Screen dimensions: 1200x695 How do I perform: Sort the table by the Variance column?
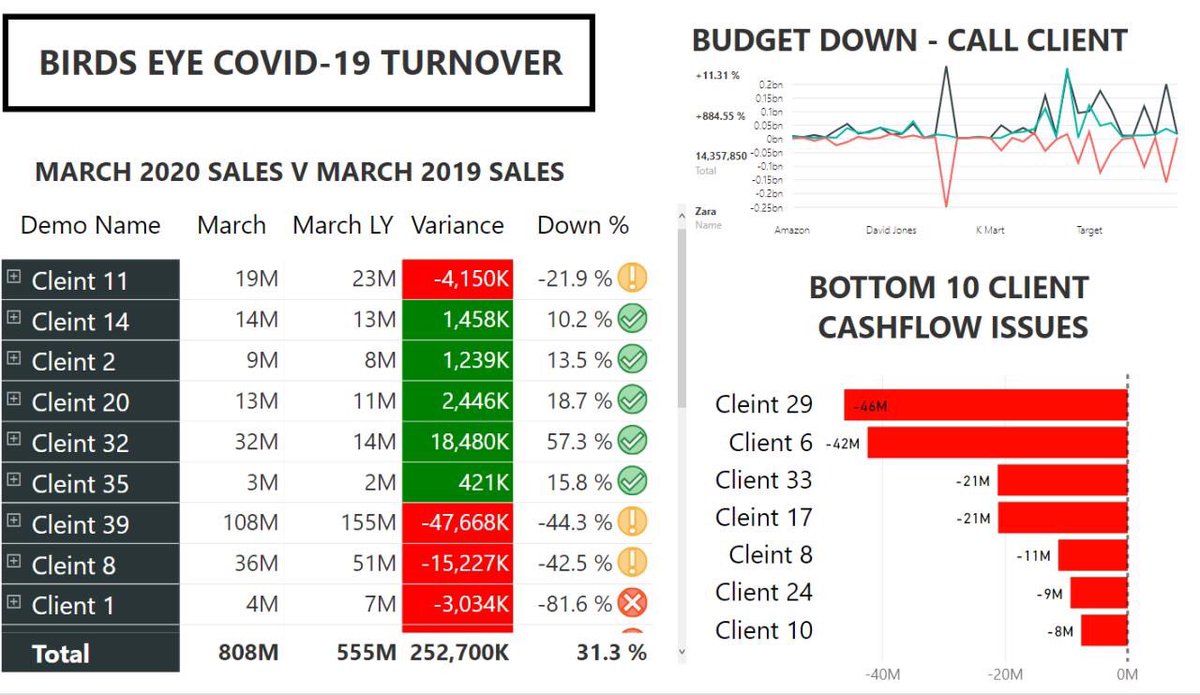coord(458,225)
